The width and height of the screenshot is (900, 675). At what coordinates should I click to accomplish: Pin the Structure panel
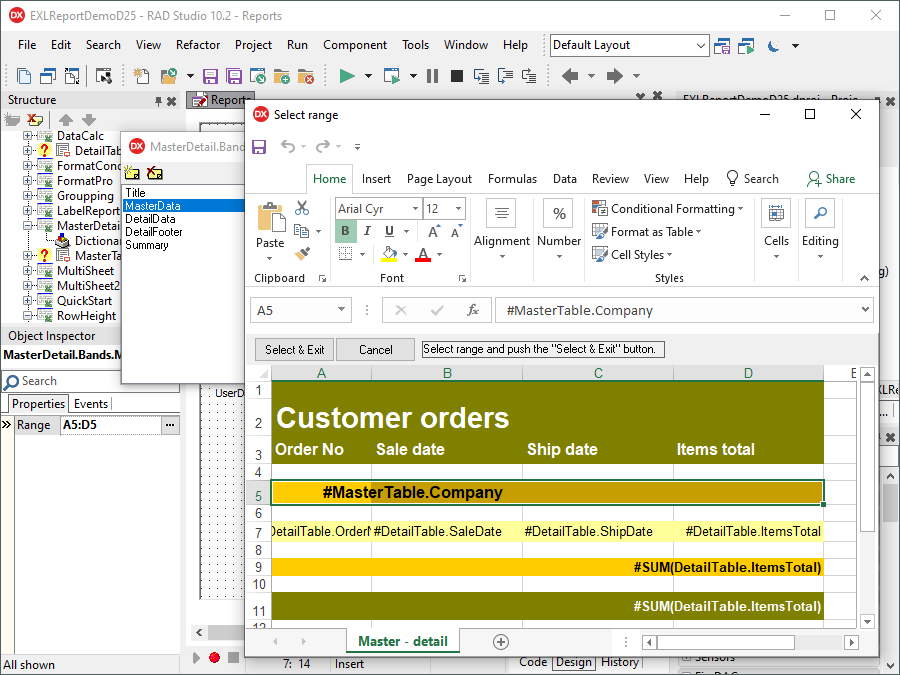click(158, 102)
